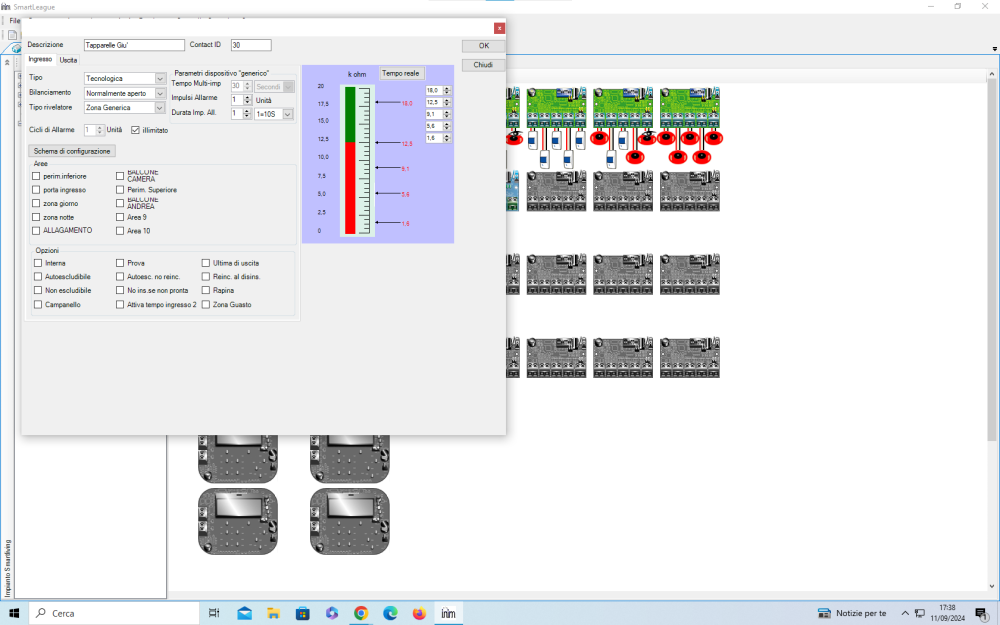Launch Microsoft Edge from the taskbar
Screen dimensions: 1000x625
(x=390, y=613)
